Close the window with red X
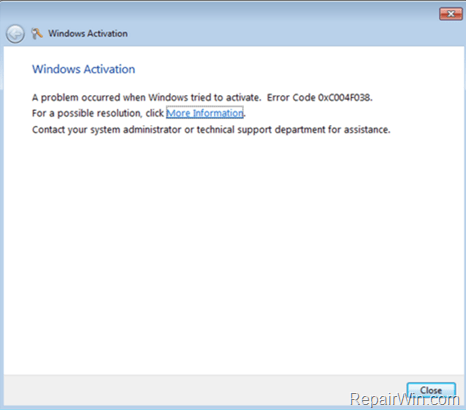 [451, 14]
